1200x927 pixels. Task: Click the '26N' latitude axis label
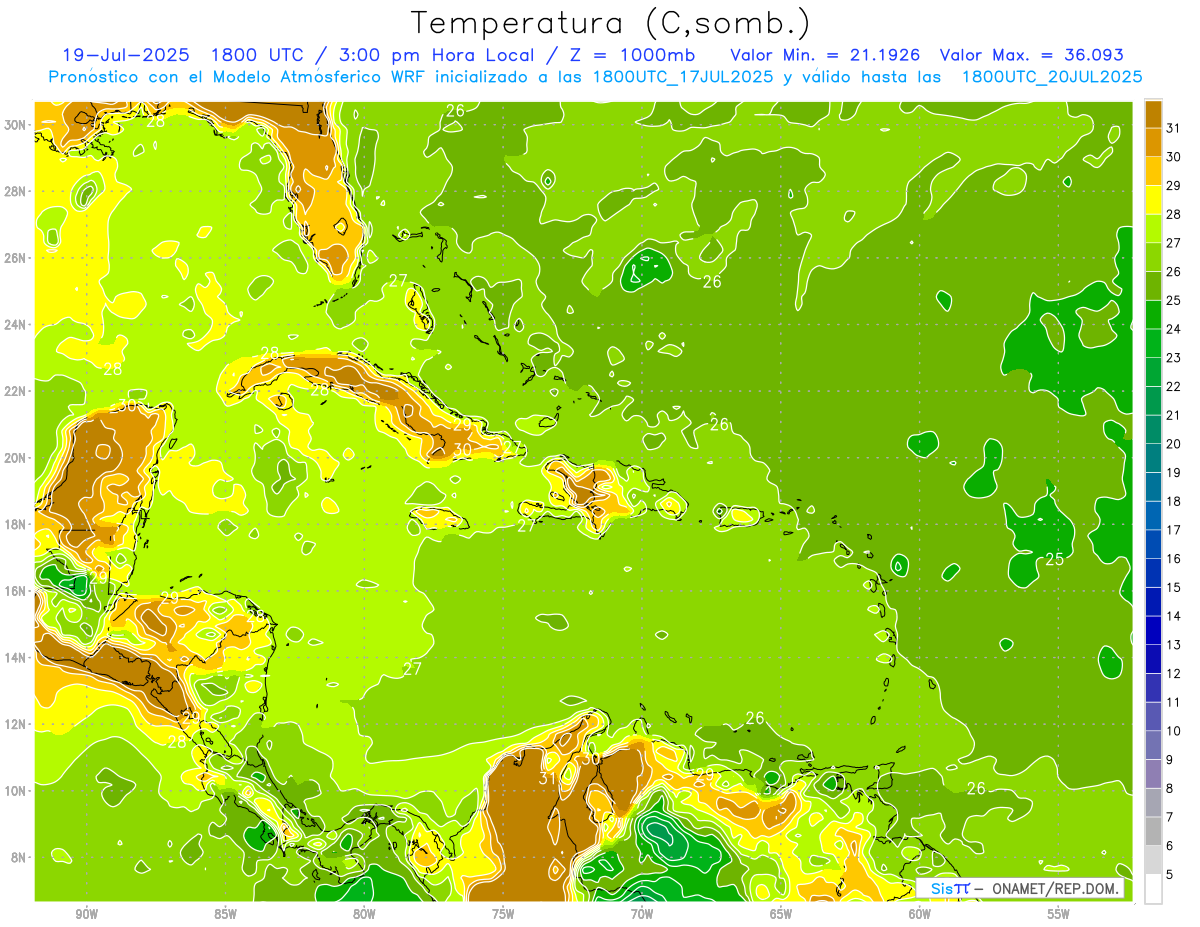coord(16,258)
